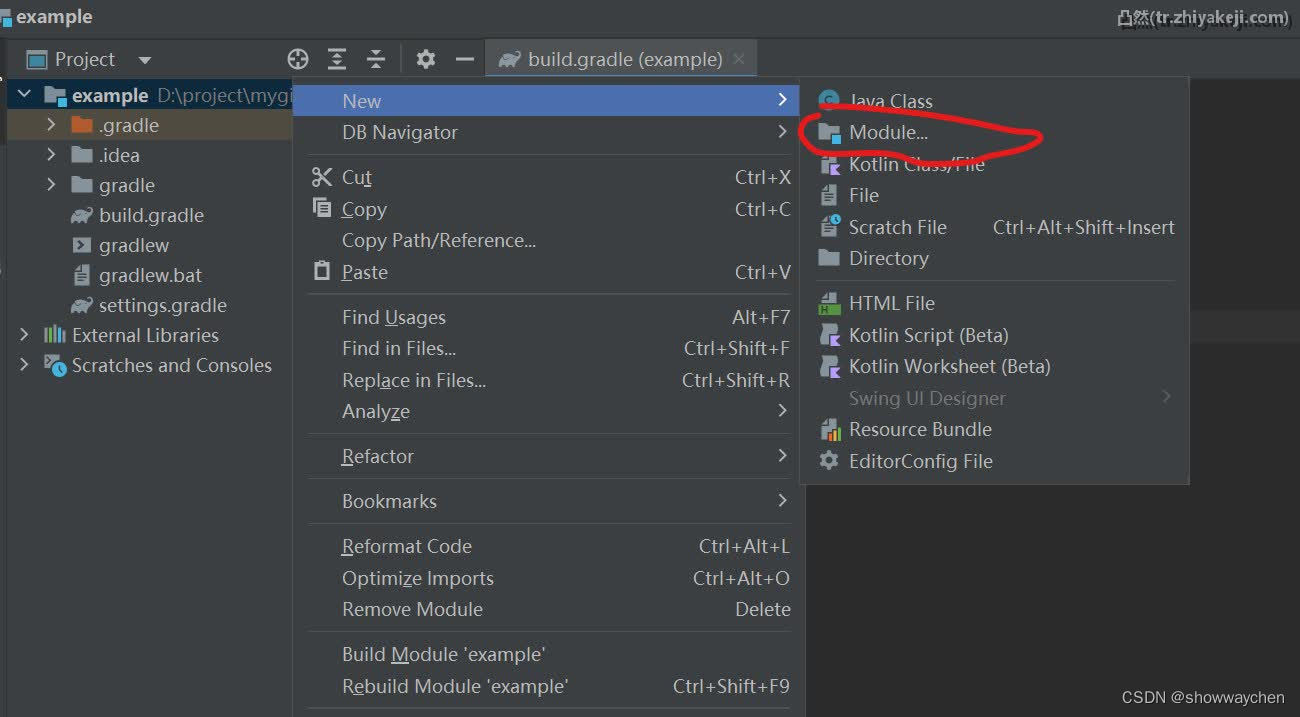The width and height of the screenshot is (1300, 717).
Task: Create a new Kotlin Class/File
Action: coord(995,164)
